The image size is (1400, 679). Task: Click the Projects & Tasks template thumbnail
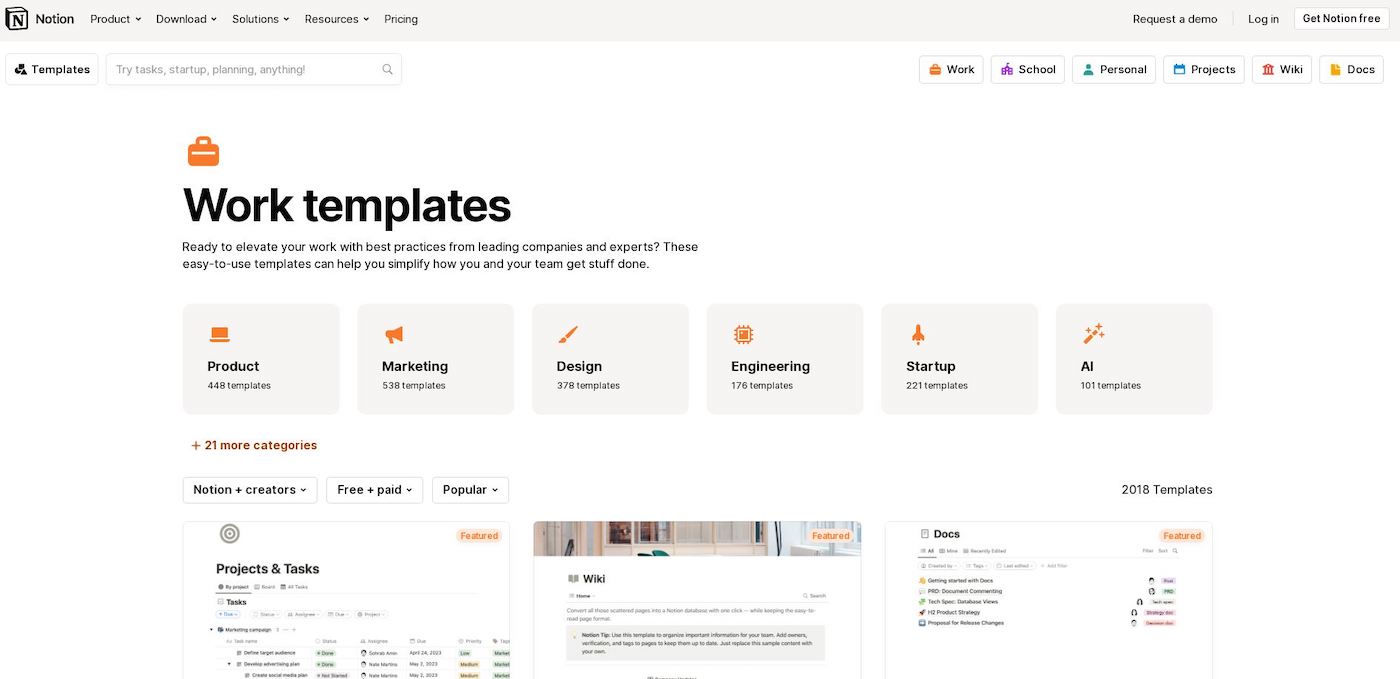pos(346,598)
